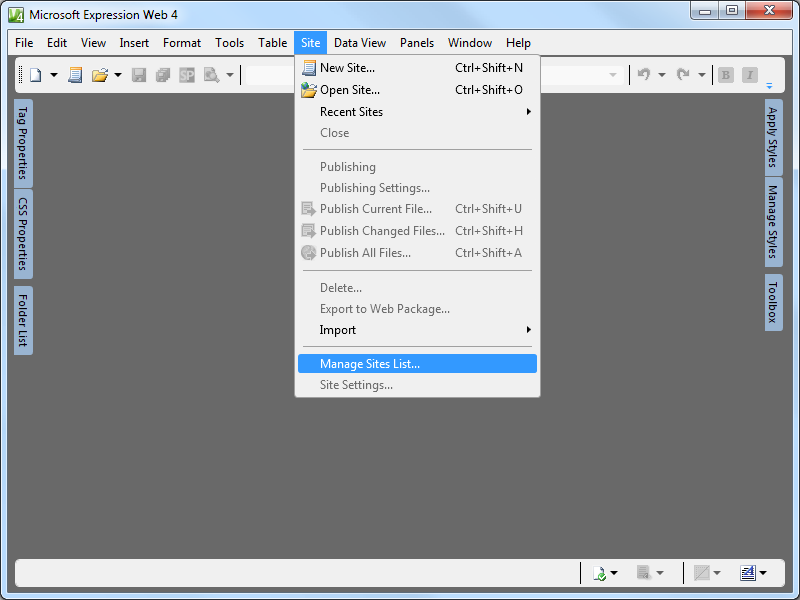Show the Apply Styles side panel
This screenshot has width=800, height=600.
[x=773, y=137]
